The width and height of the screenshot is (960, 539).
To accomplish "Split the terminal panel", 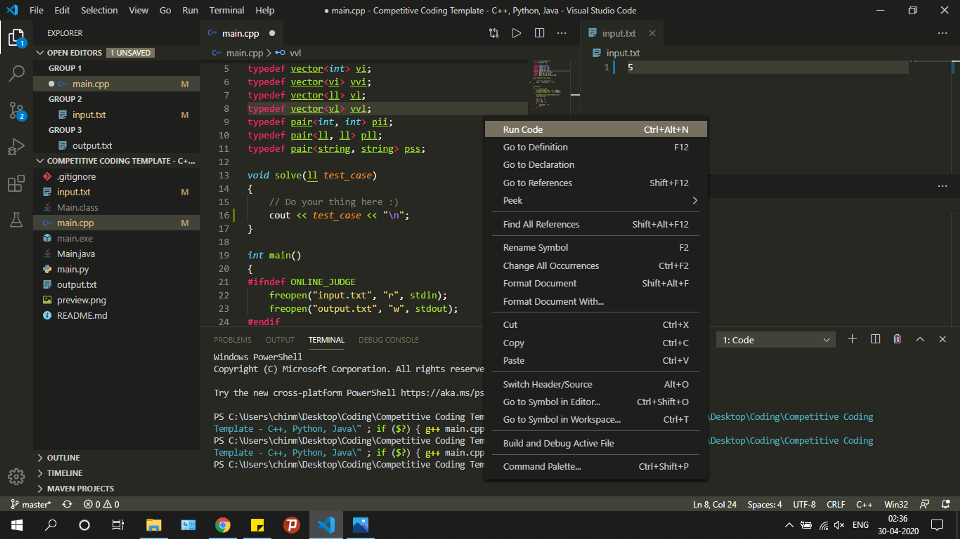I will click(x=875, y=340).
